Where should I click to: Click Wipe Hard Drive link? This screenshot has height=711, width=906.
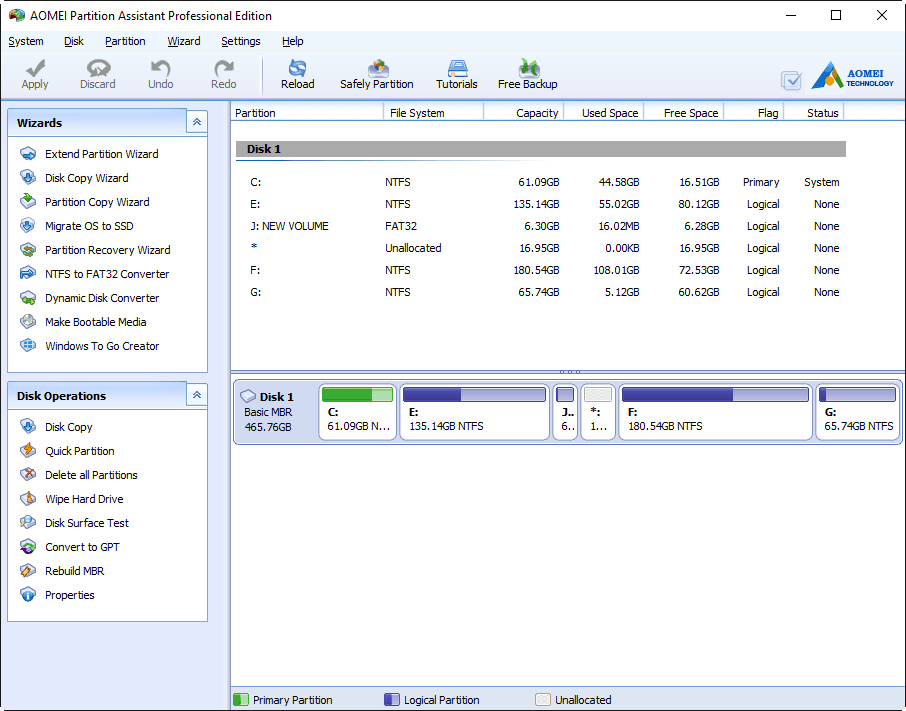84,499
